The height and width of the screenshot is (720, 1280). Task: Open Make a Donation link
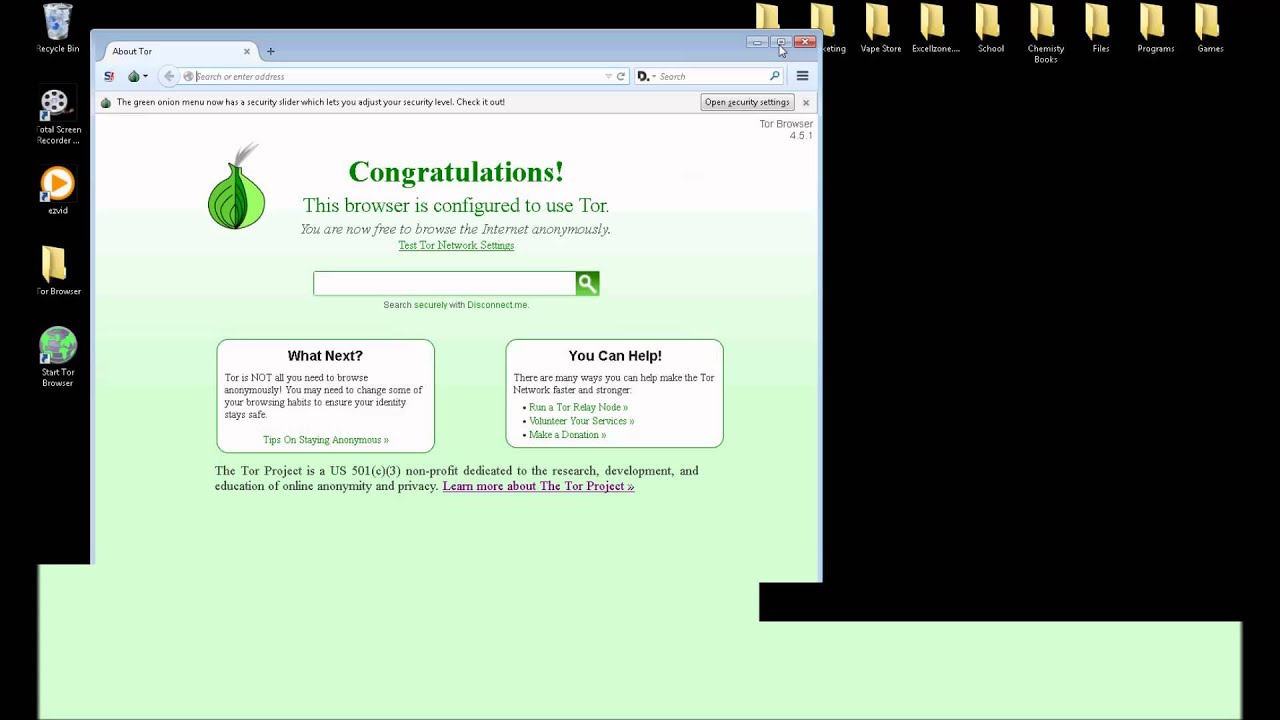[x=567, y=435]
